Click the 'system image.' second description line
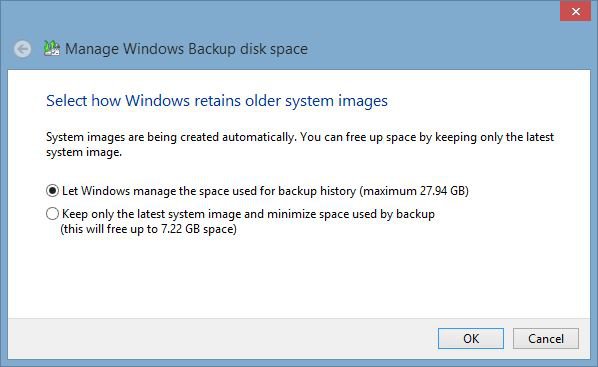 [84, 152]
